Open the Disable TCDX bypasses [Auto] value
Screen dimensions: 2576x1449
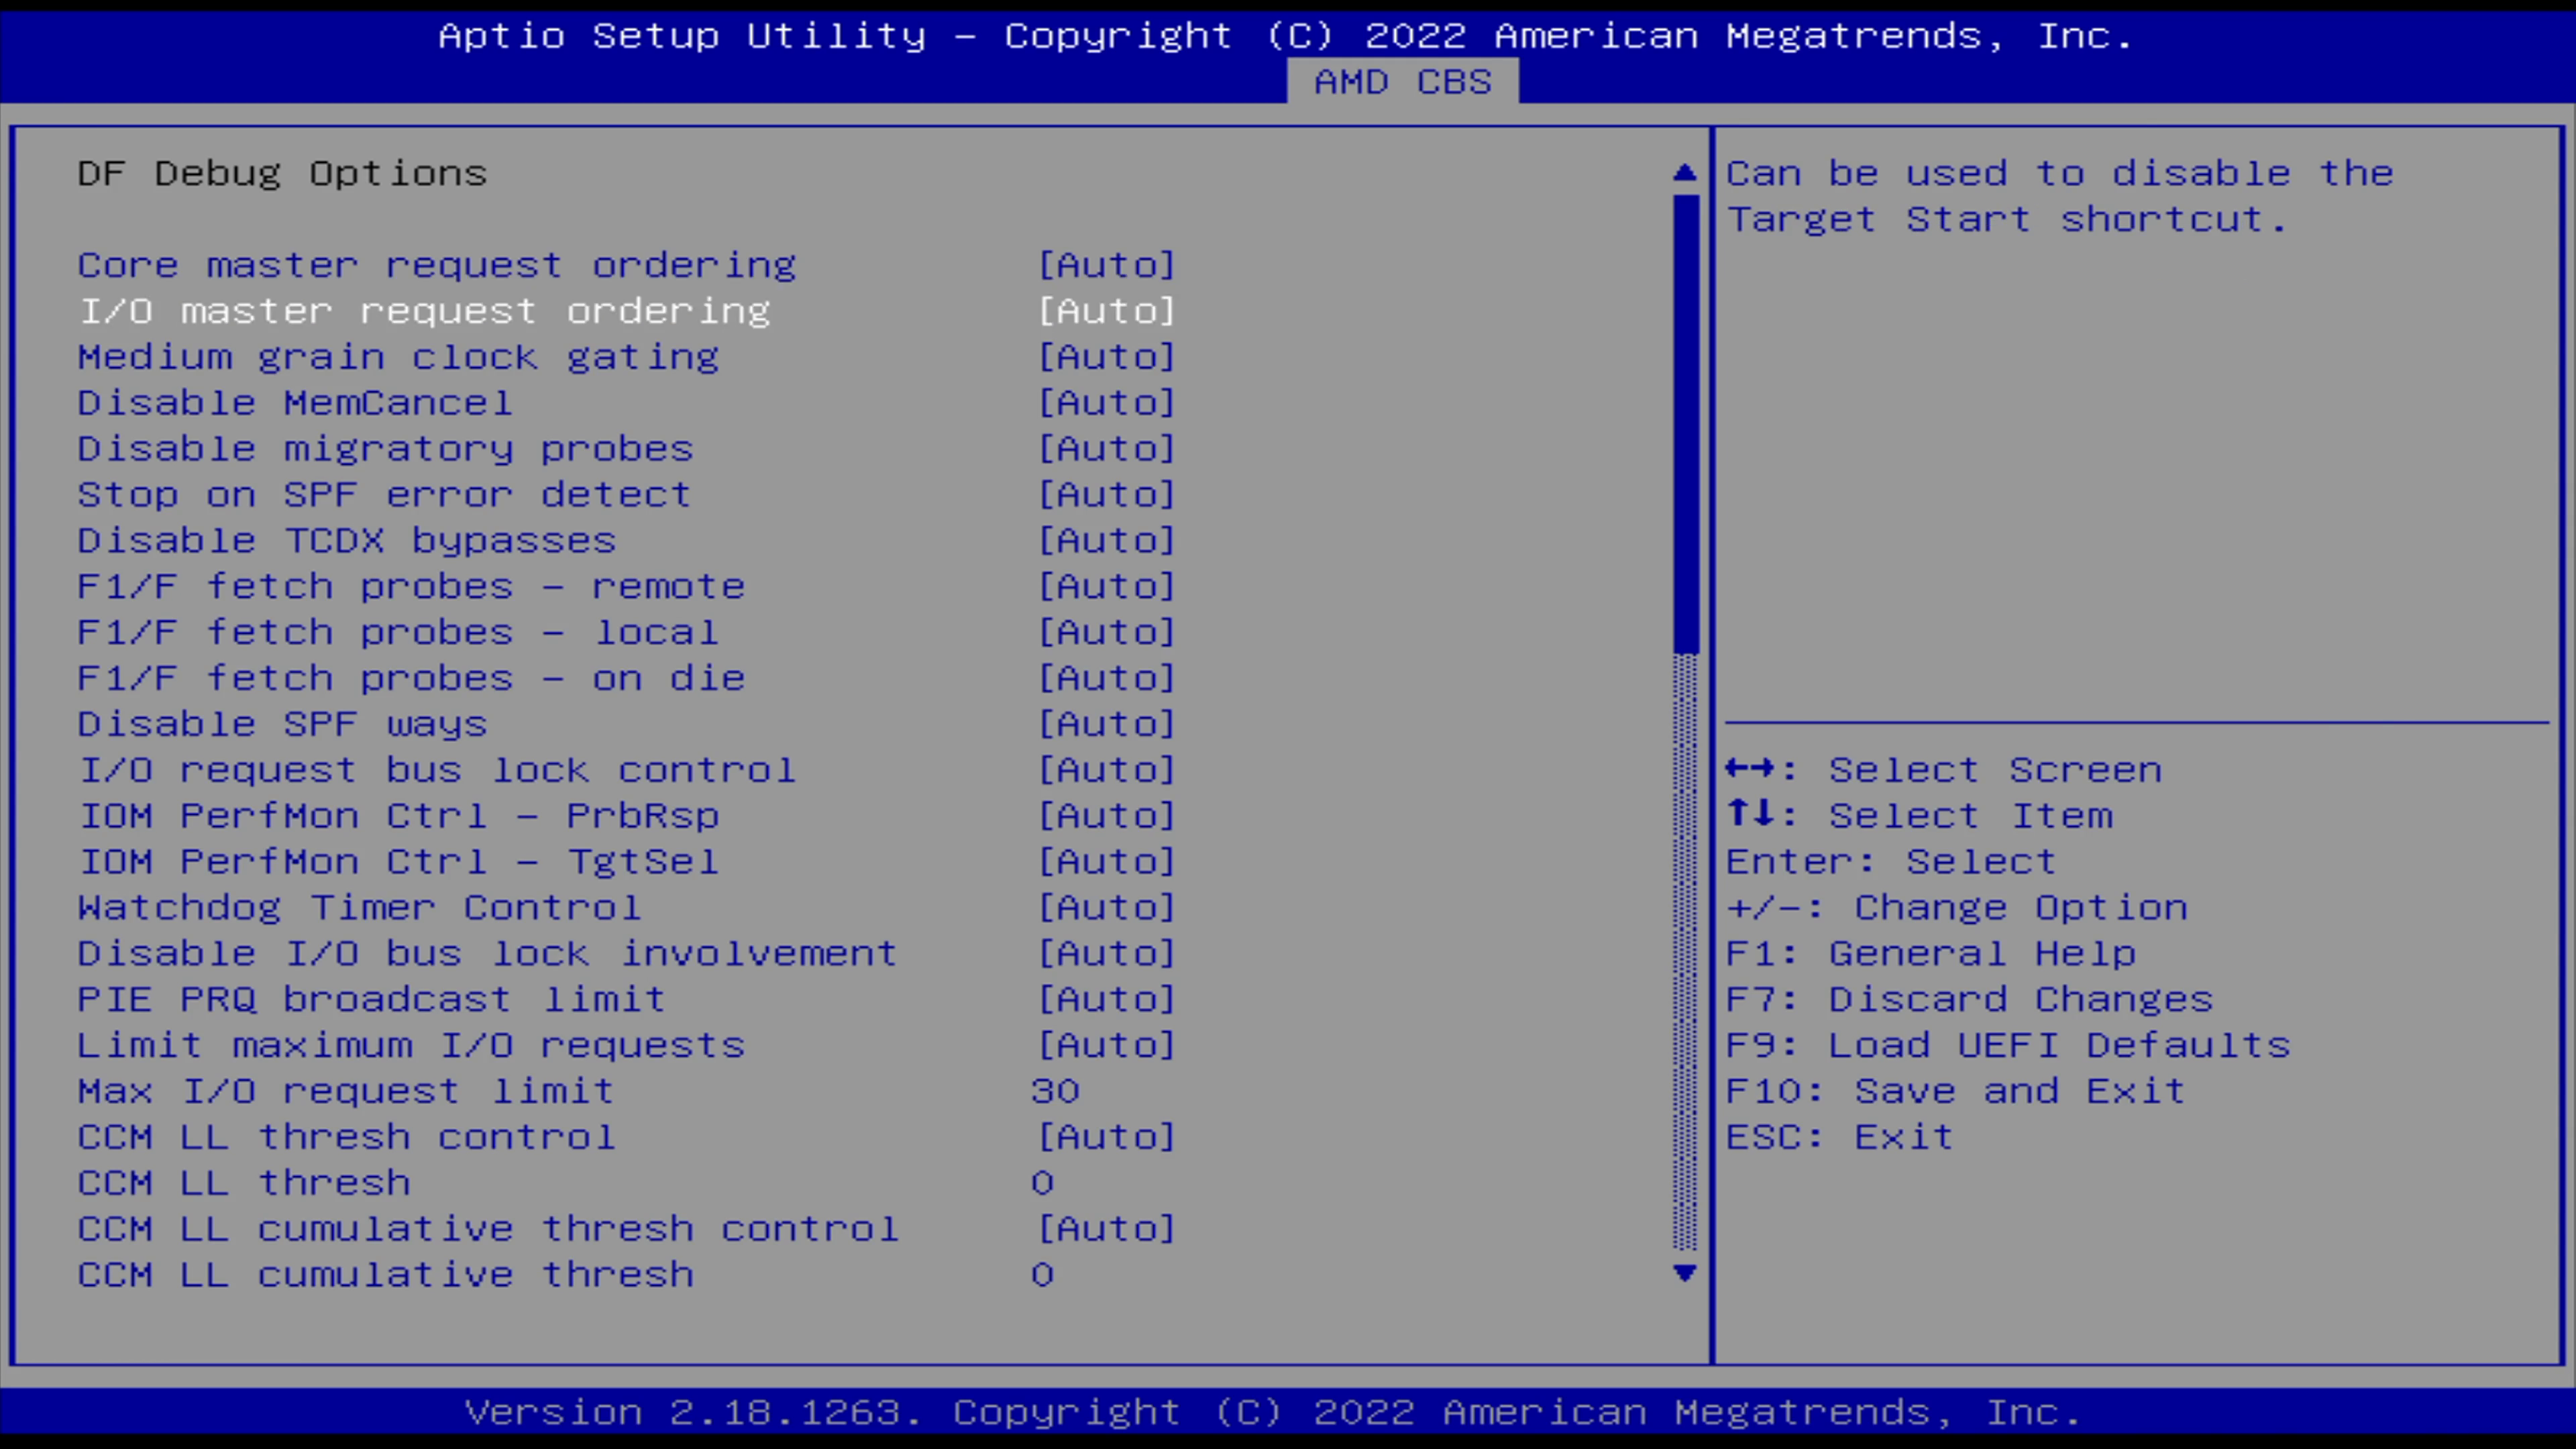[1107, 541]
